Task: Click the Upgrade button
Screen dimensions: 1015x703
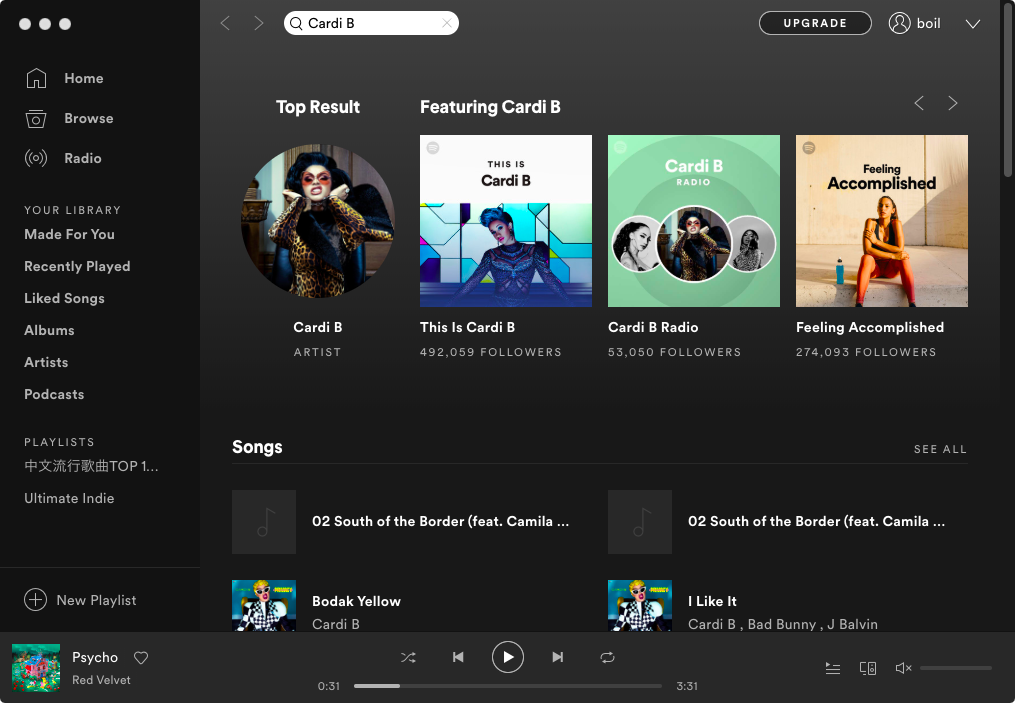Action: (815, 23)
